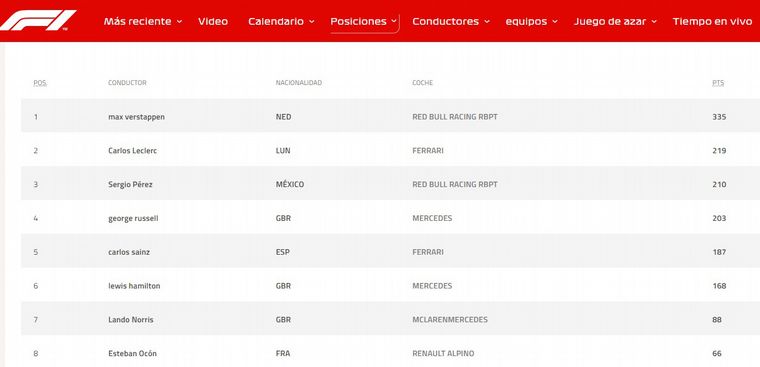The width and height of the screenshot is (760, 367).
Task: Open driver lewis hamilton
Action: [134, 286]
